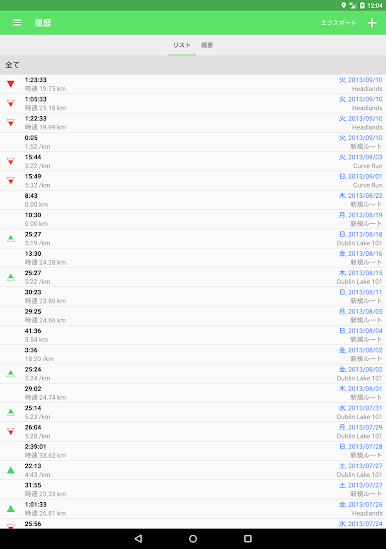Image resolution: width=386 pixels, height=549 pixels.
Task: Open the 29:02 activity entry
Action: 193,393
